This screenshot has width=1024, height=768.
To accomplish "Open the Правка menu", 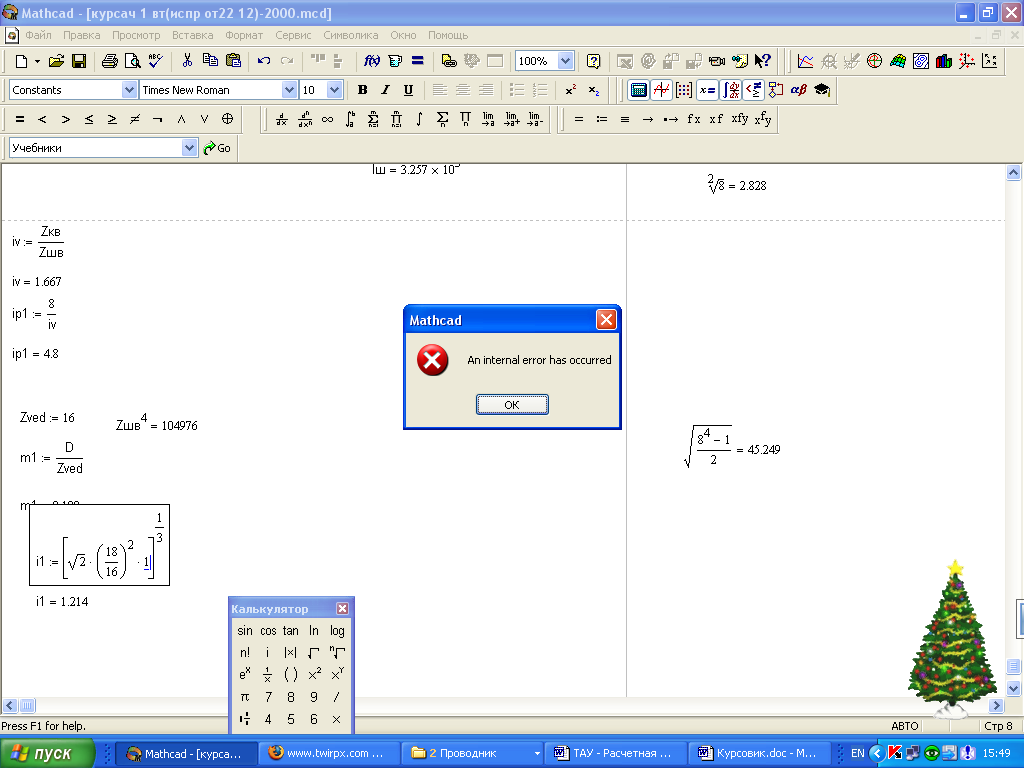I will [82, 35].
